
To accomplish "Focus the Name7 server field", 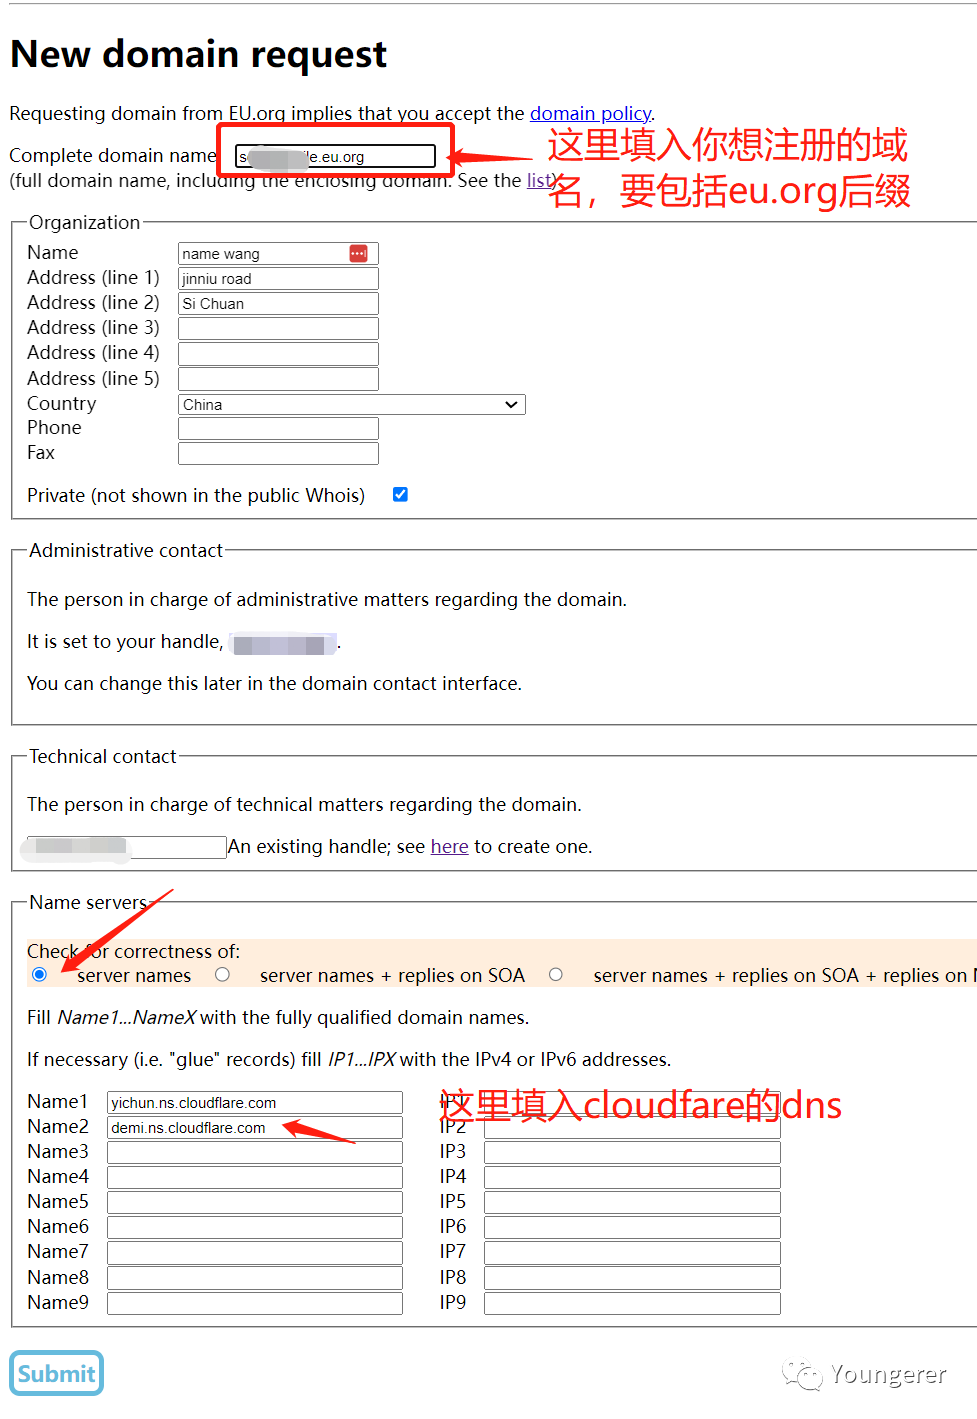I will [x=255, y=1252].
